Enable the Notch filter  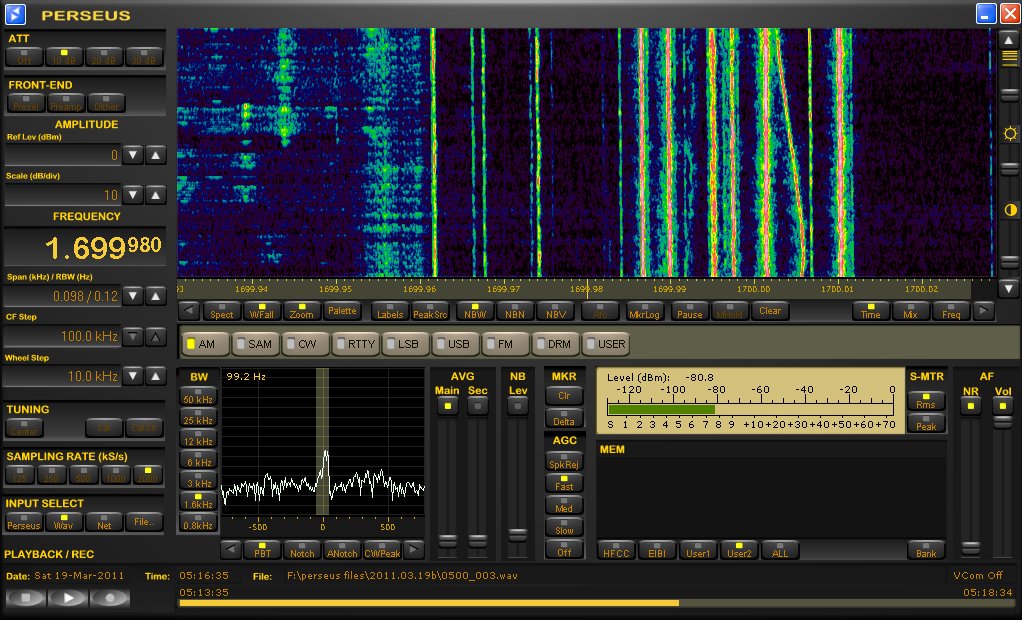(302, 550)
